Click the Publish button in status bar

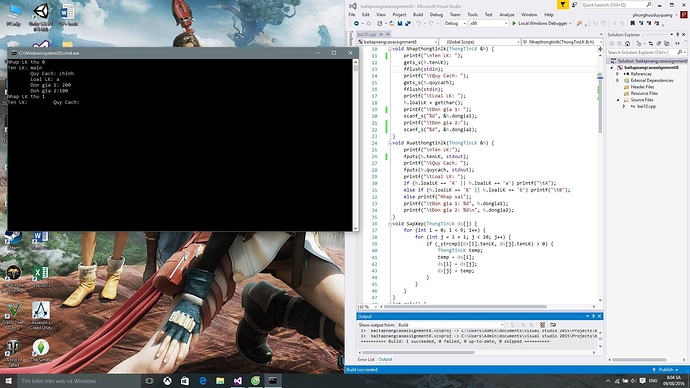666,370
